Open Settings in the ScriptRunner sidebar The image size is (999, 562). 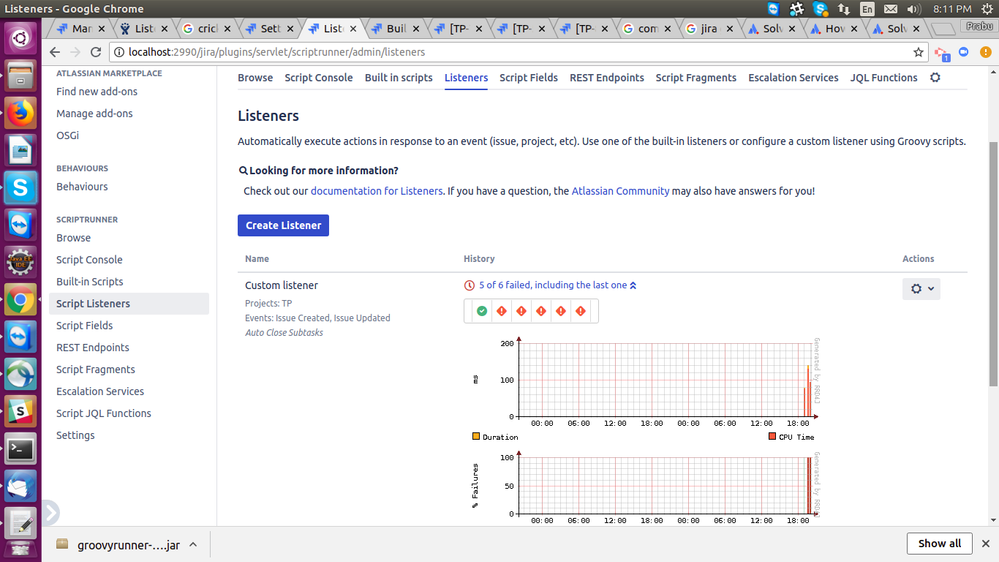[75, 435]
